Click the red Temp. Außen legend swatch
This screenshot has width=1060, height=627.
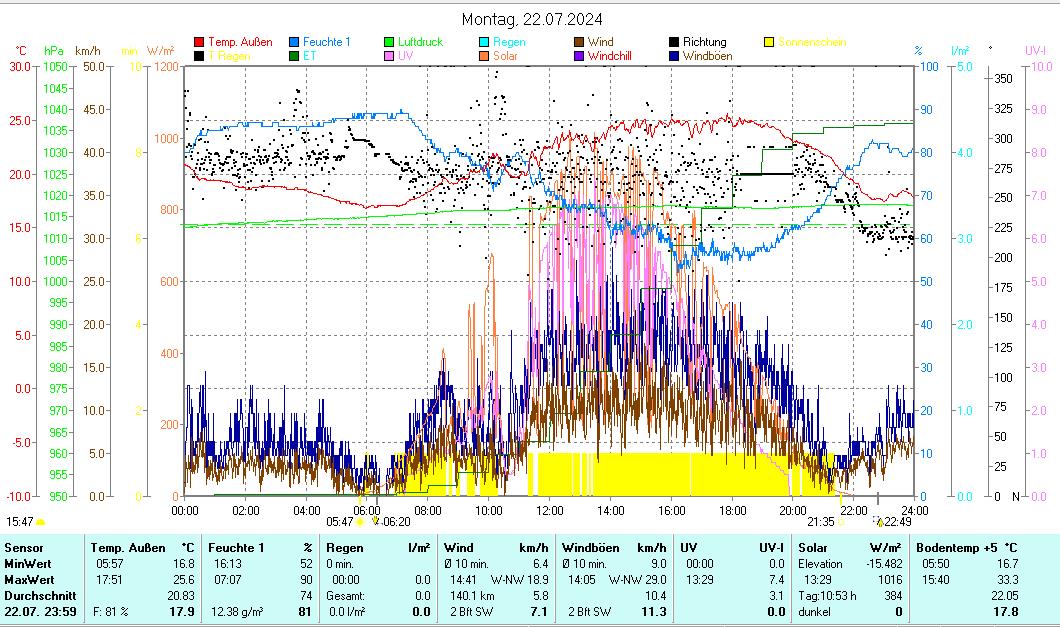click(x=198, y=43)
